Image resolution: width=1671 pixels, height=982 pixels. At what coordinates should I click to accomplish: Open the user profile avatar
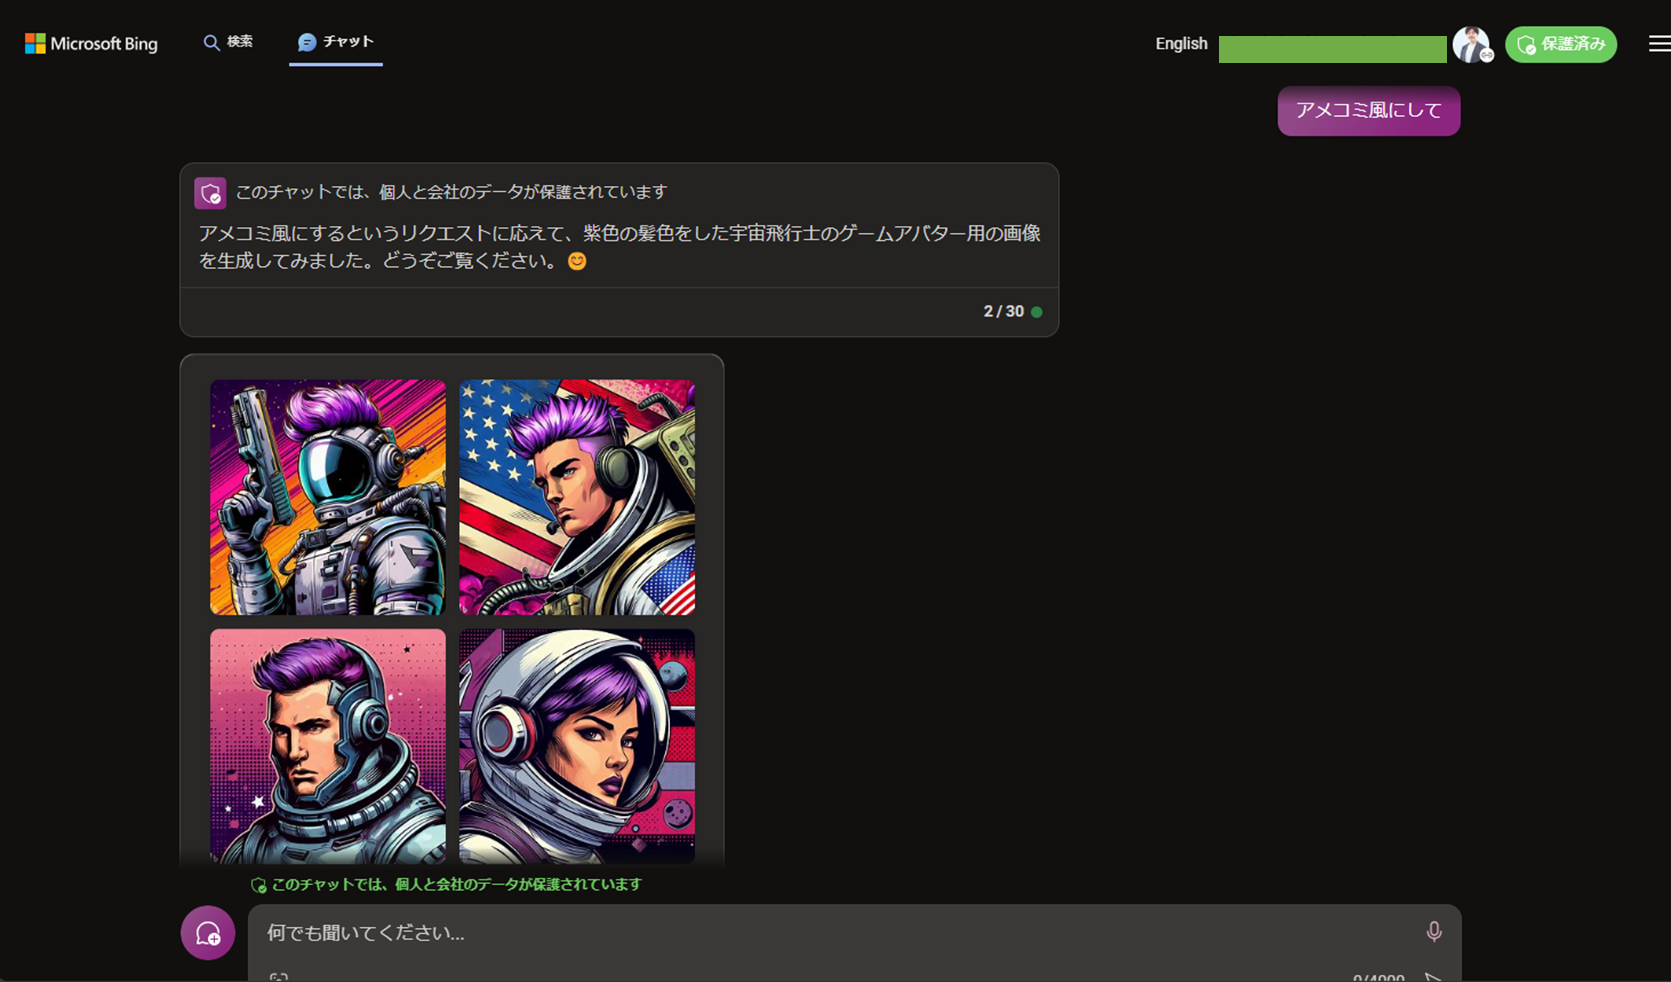pos(1471,45)
